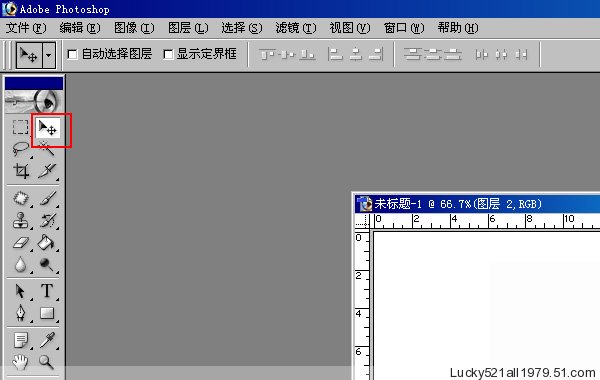
Task: Click the Adobe Online eye banner
Action: [34, 101]
